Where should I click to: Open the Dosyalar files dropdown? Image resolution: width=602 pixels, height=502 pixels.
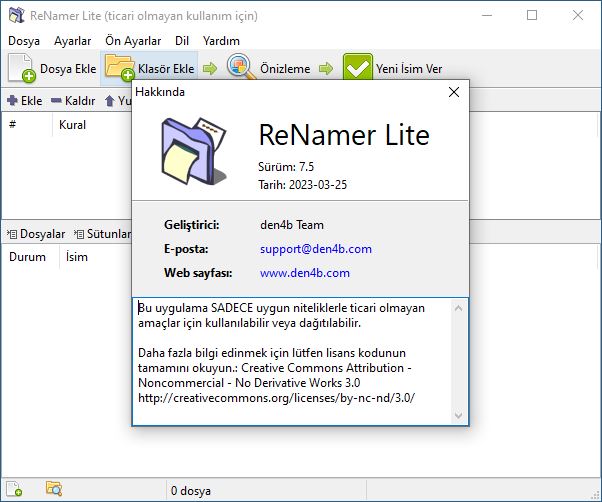pos(36,234)
